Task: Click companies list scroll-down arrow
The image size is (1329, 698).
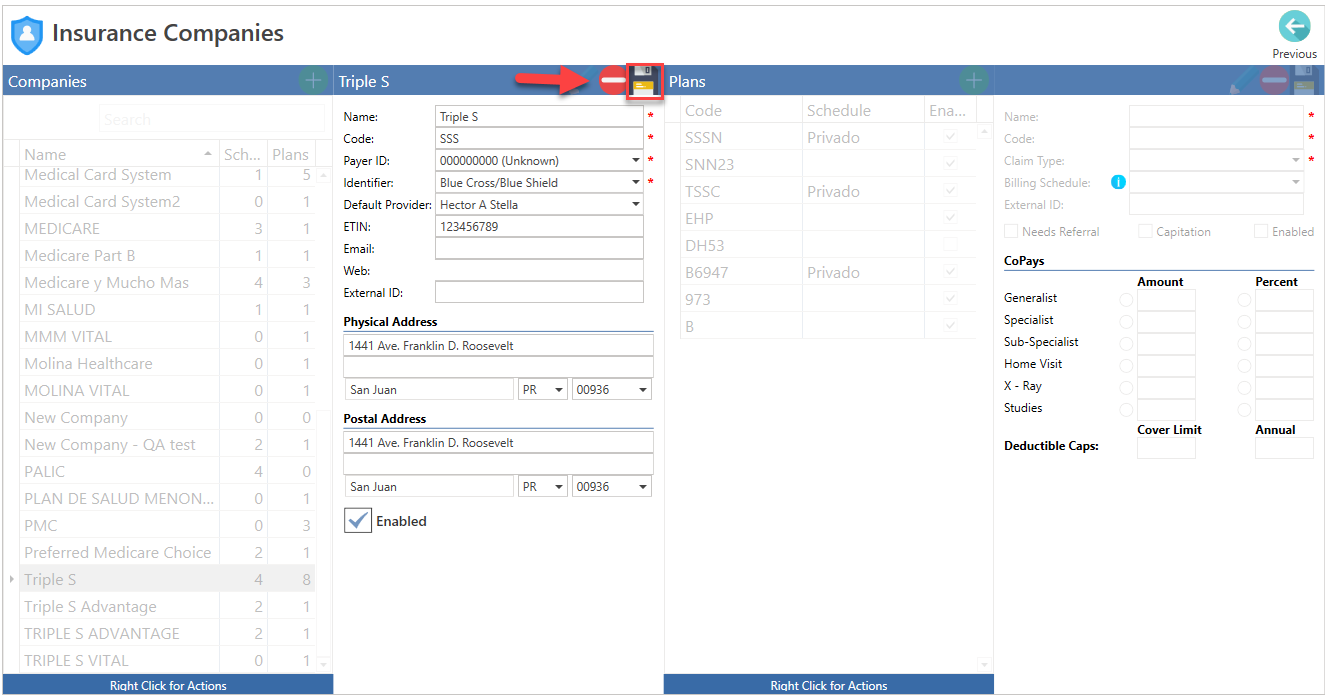Action: point(323,664)
